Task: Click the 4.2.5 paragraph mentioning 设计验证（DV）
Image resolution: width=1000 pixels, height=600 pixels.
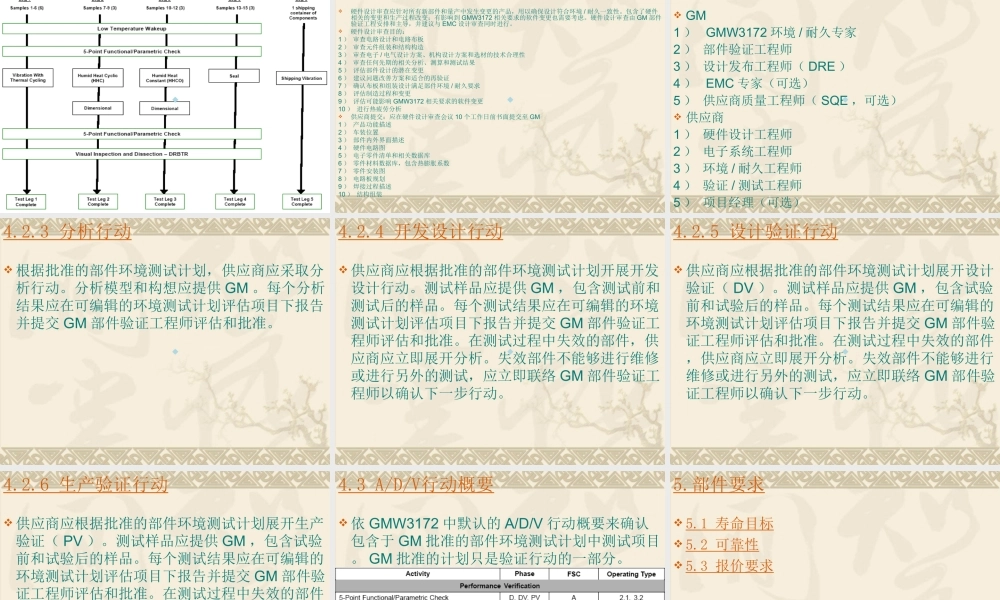Action: 840,332
